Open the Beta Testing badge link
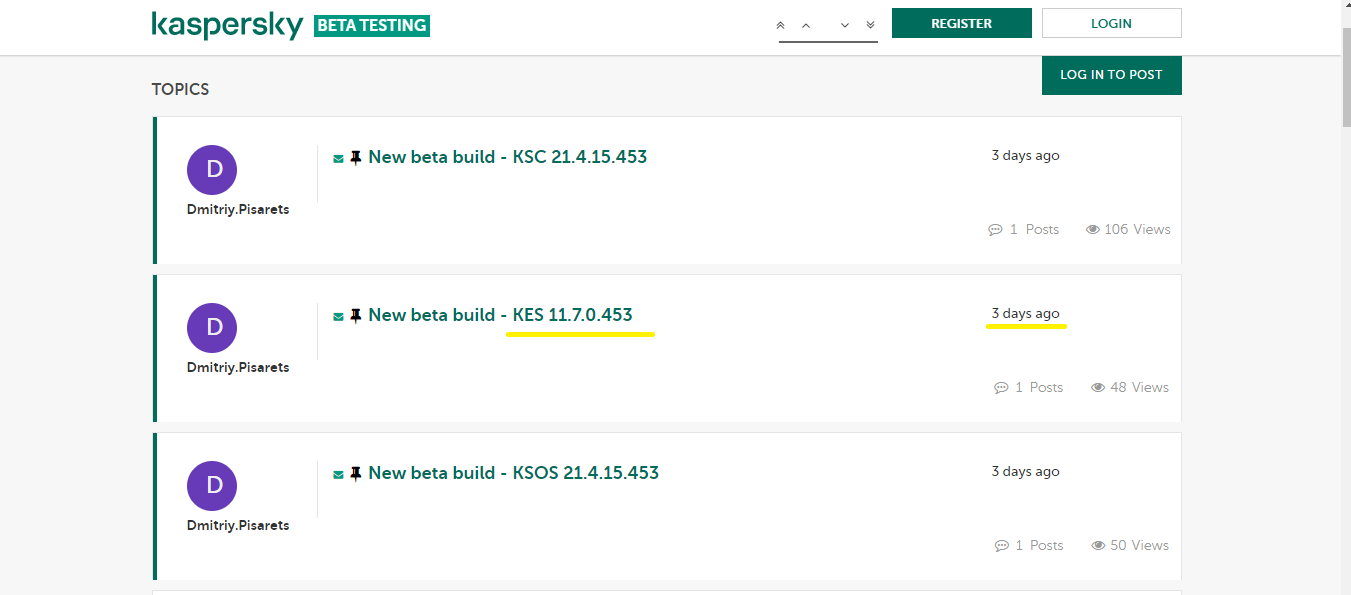Screen dimensions: 1351x595 (x=372, y=26)
